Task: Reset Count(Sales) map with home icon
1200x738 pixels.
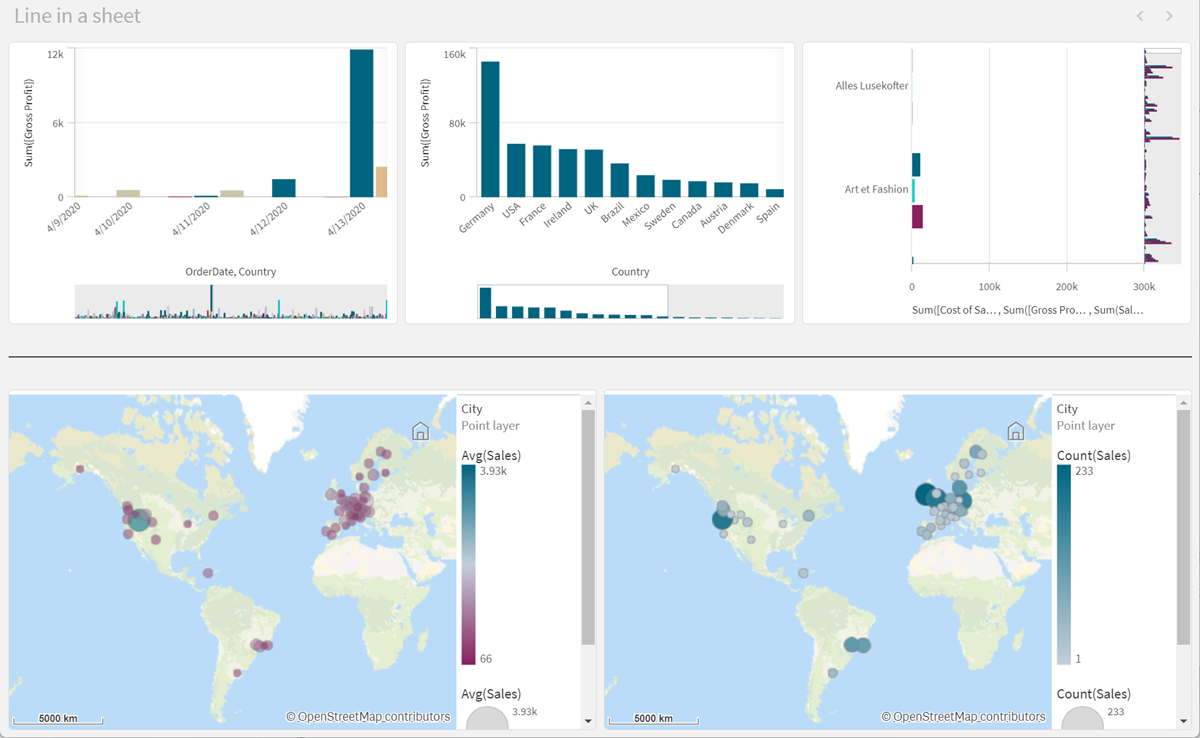Action: tap(1016, 431)
